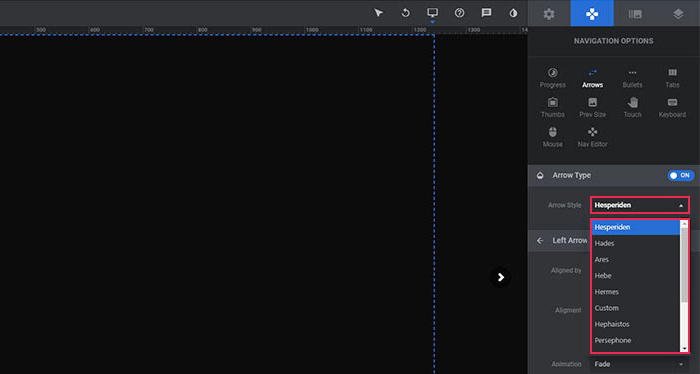Open the general settings gear tab

click(x=549, y=14)
